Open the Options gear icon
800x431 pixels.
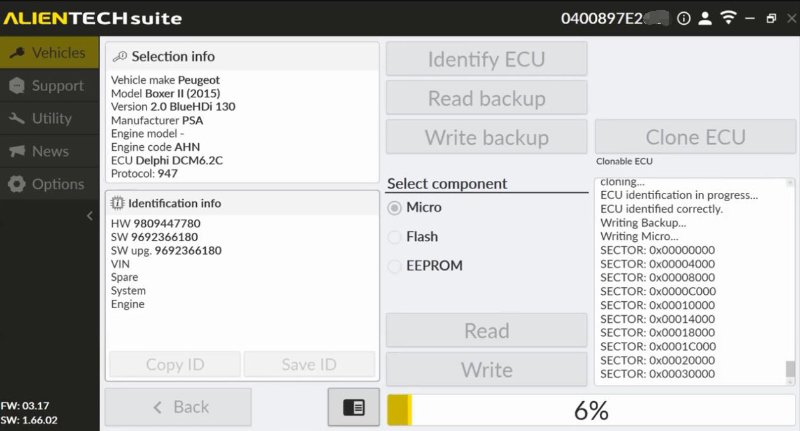click(17, 184)
